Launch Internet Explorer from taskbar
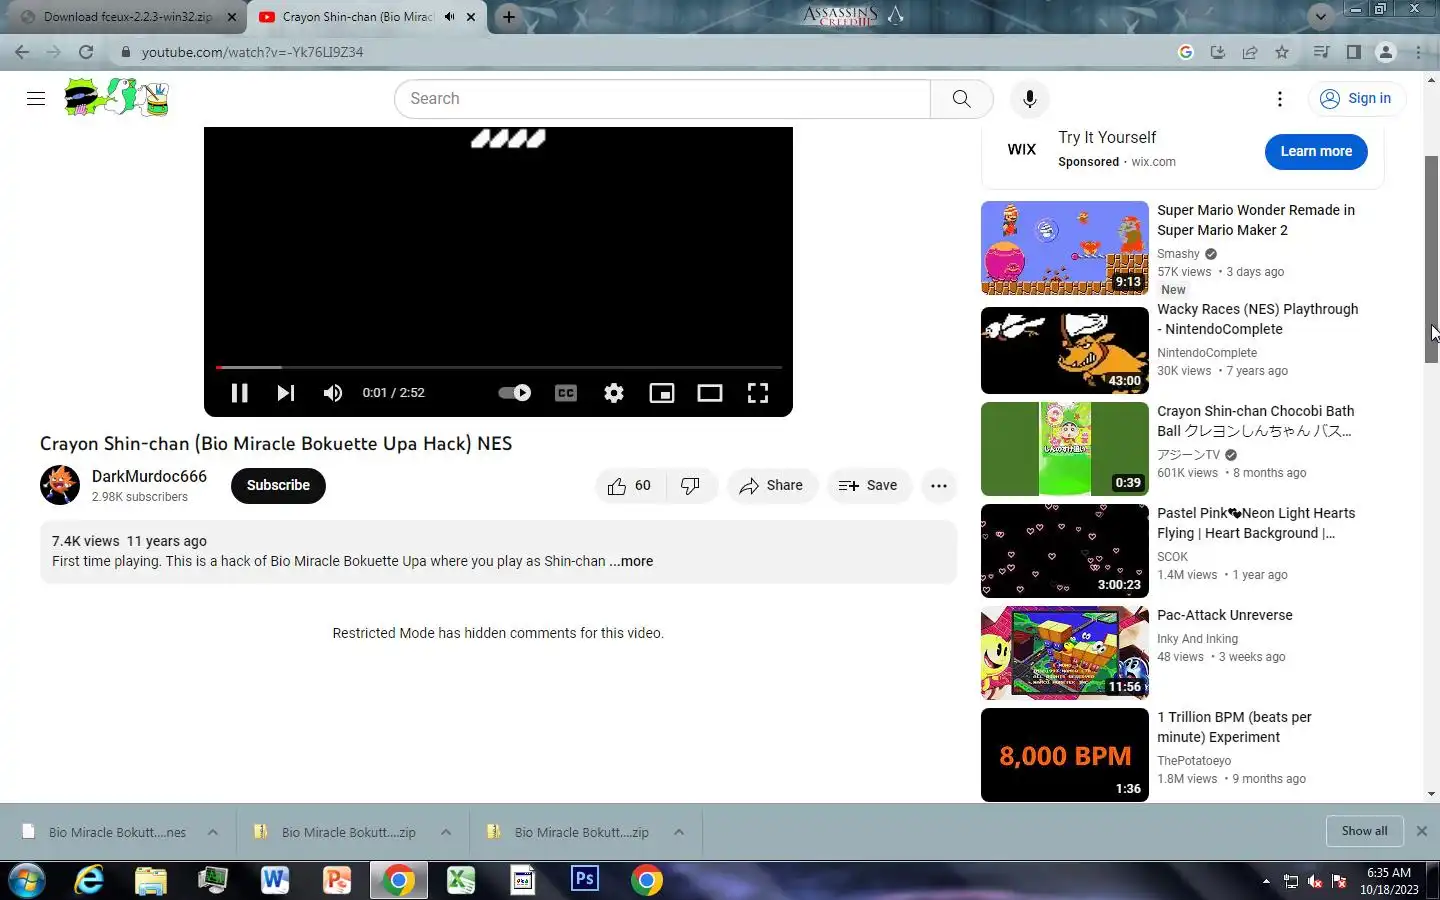Image resolution: width=1440 pixels, height=900 pixels. pos(90,880)
